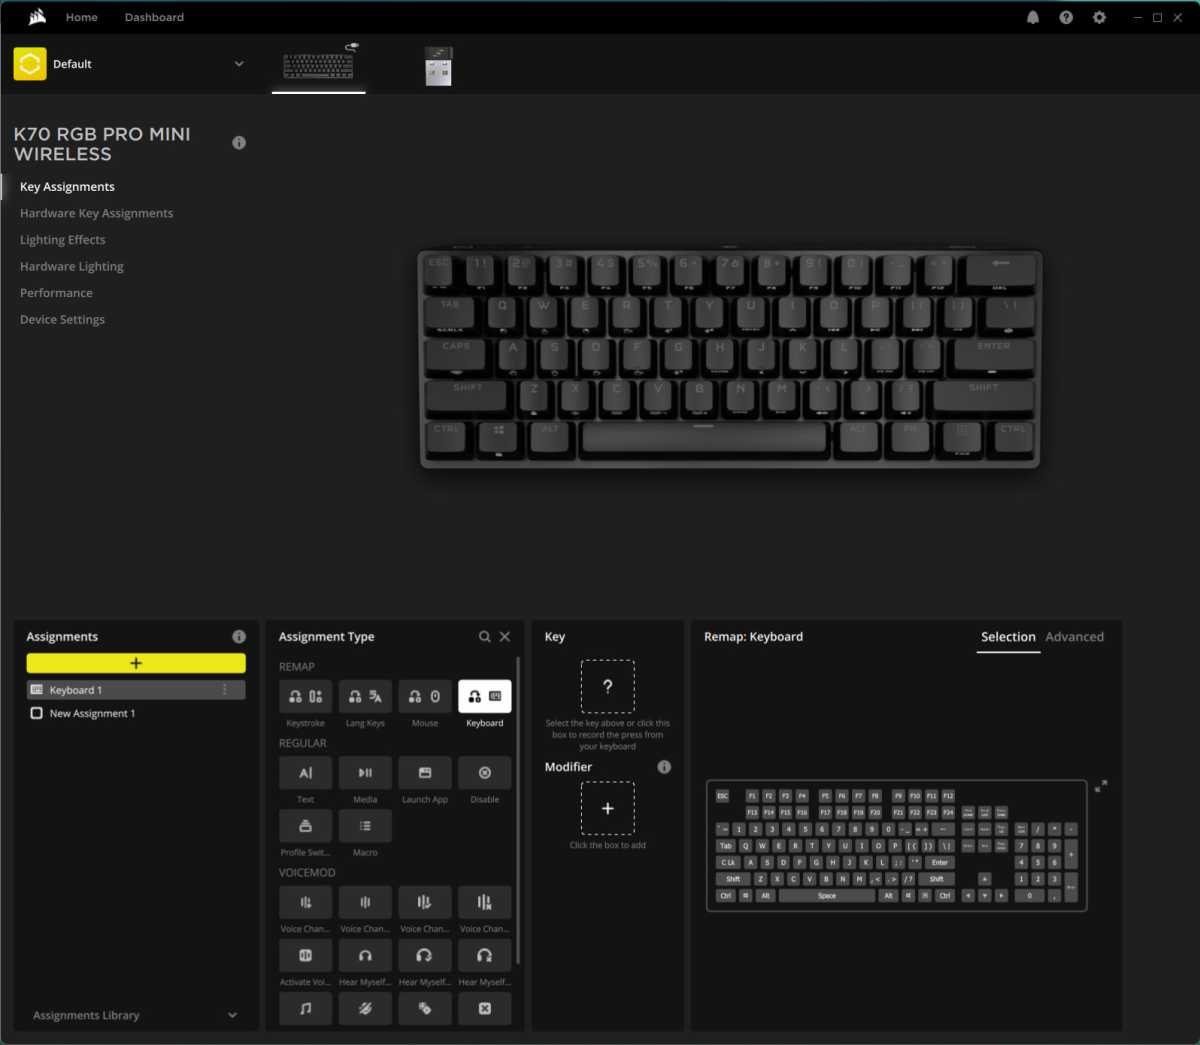Click the spacebar on the K70 image

tap(704, 439)
